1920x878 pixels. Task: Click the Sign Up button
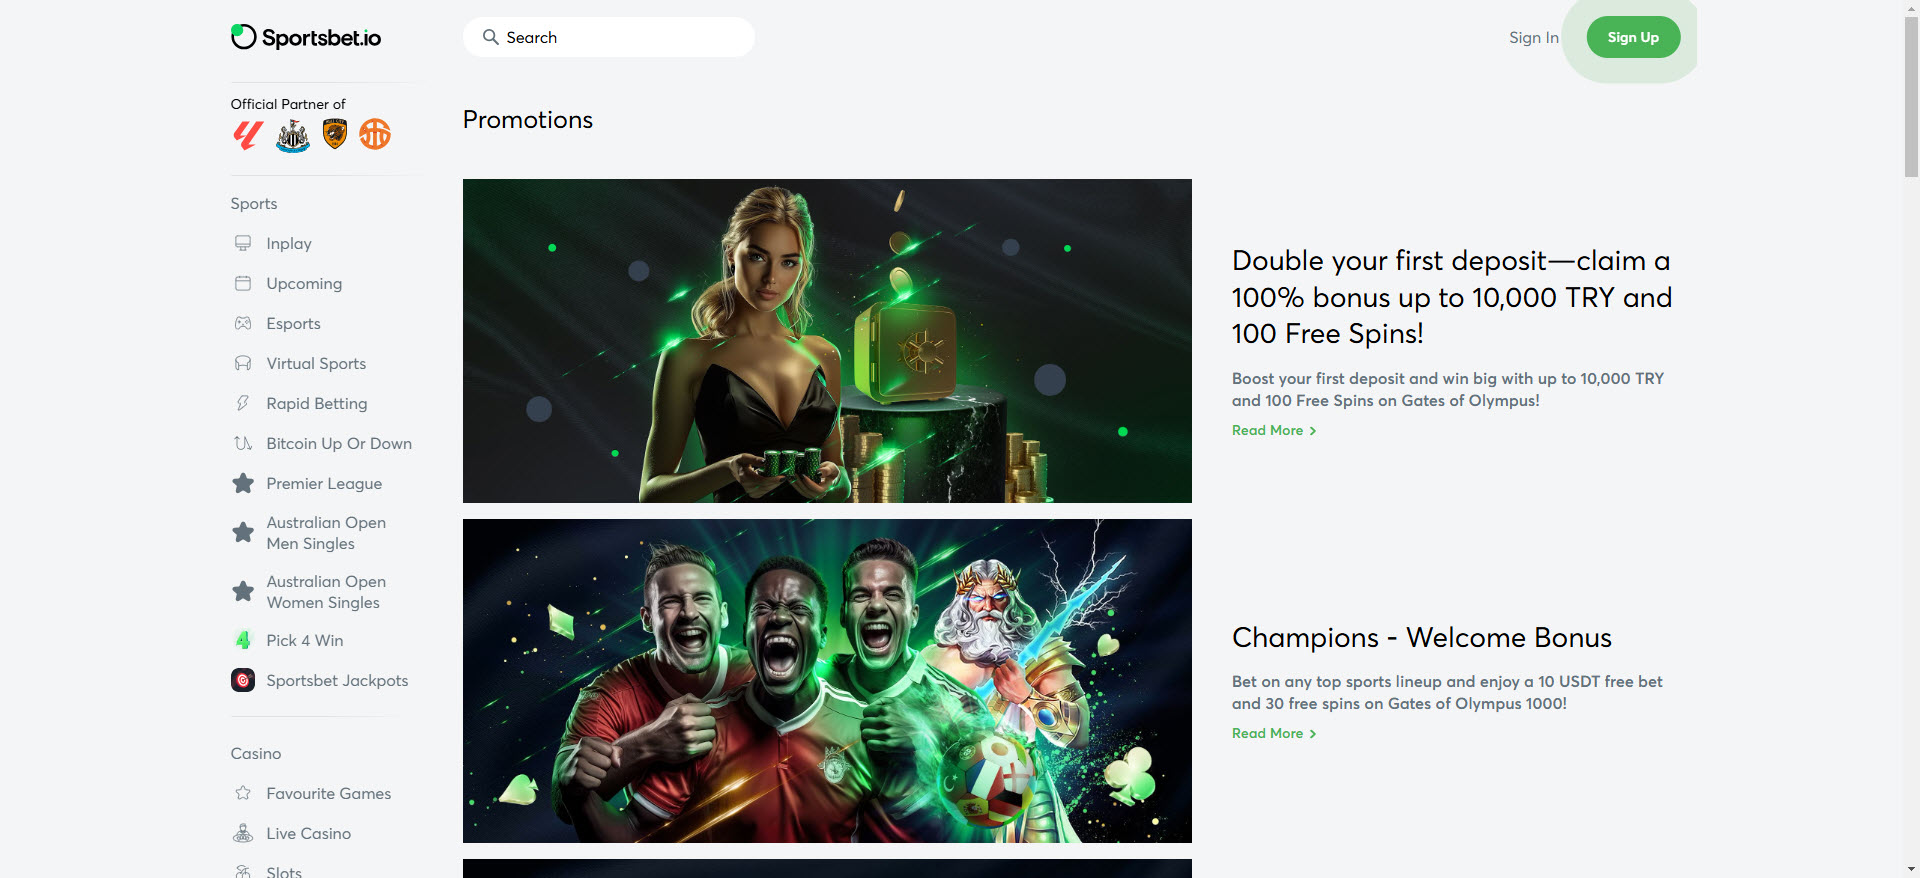(1633, 37)
